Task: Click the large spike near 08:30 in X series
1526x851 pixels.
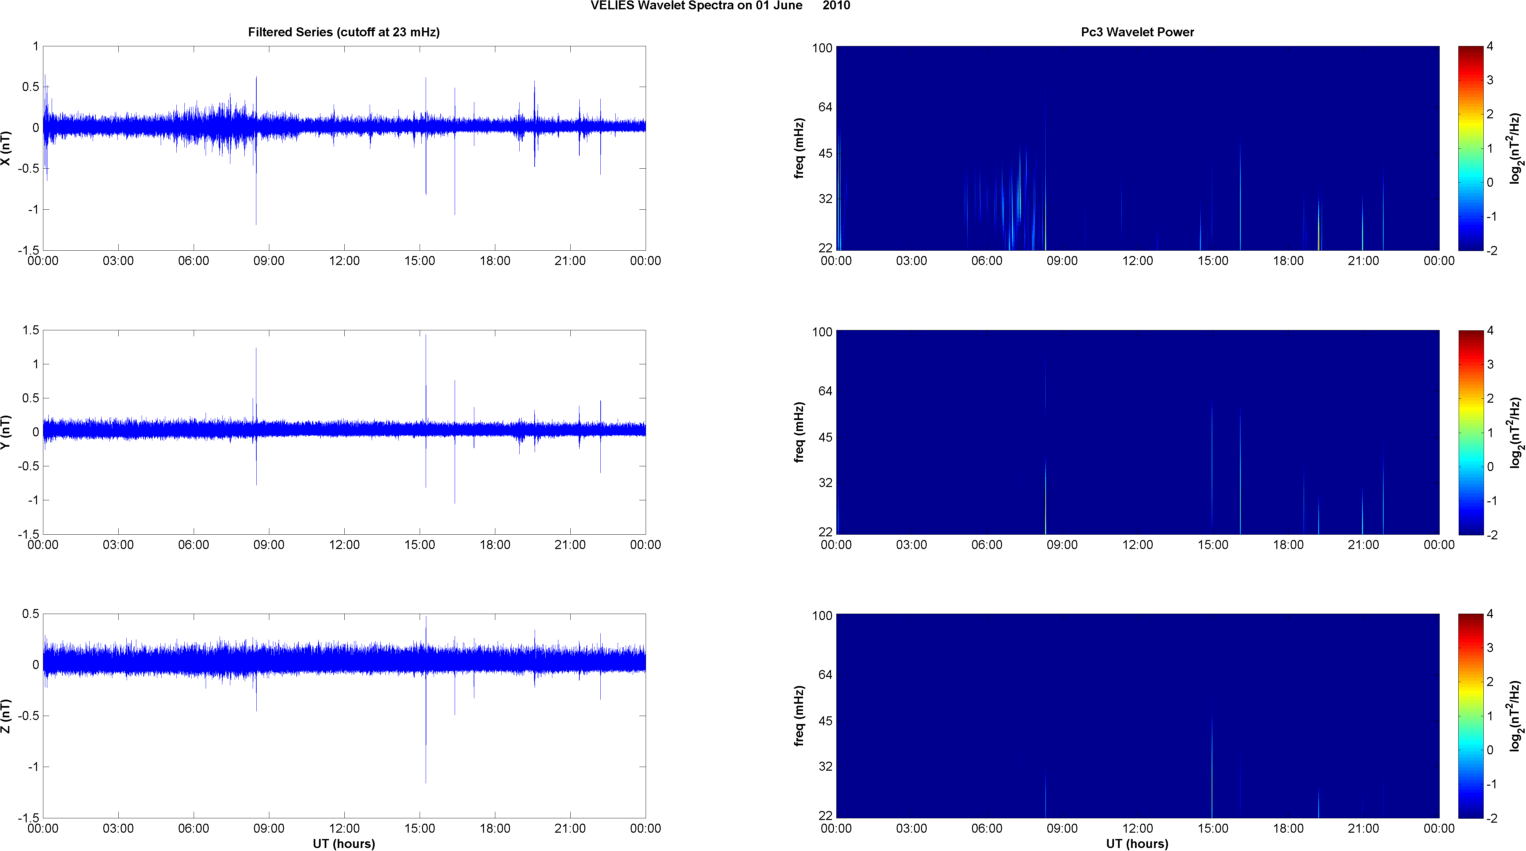Action: (256, 150)
